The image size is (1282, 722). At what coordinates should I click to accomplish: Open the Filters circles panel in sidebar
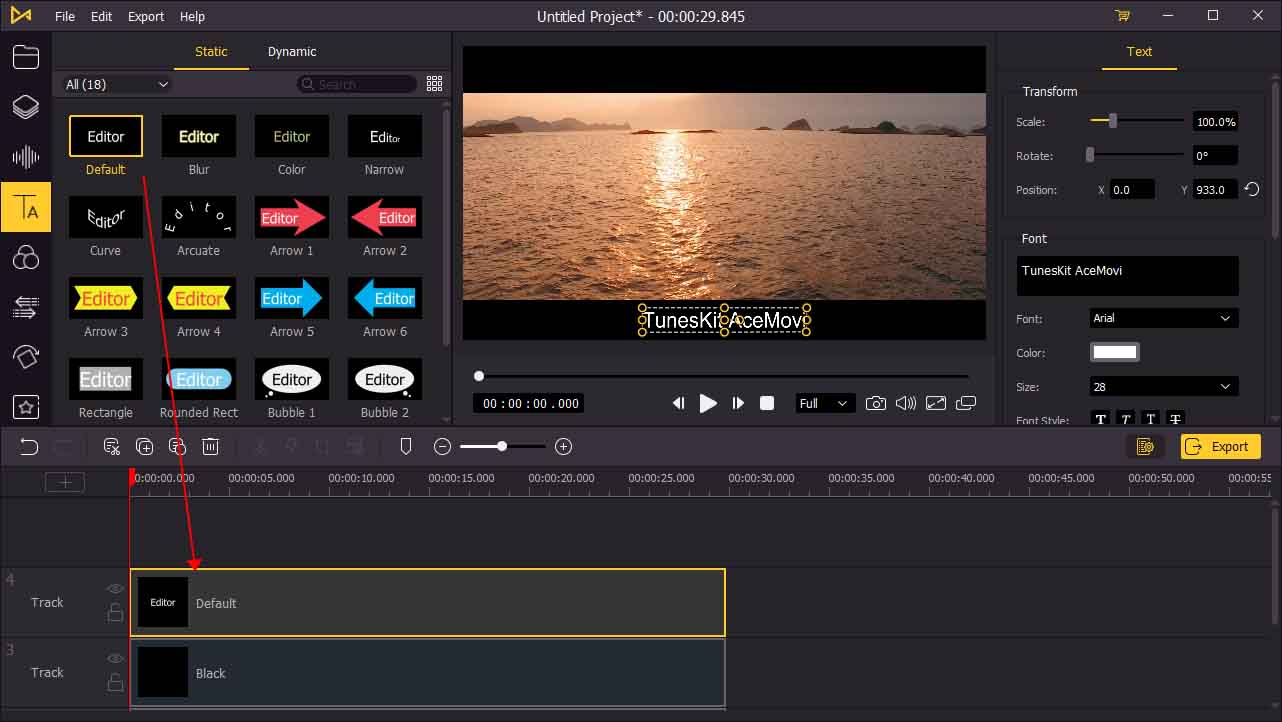pyautogui.click(x=26, y=258)
